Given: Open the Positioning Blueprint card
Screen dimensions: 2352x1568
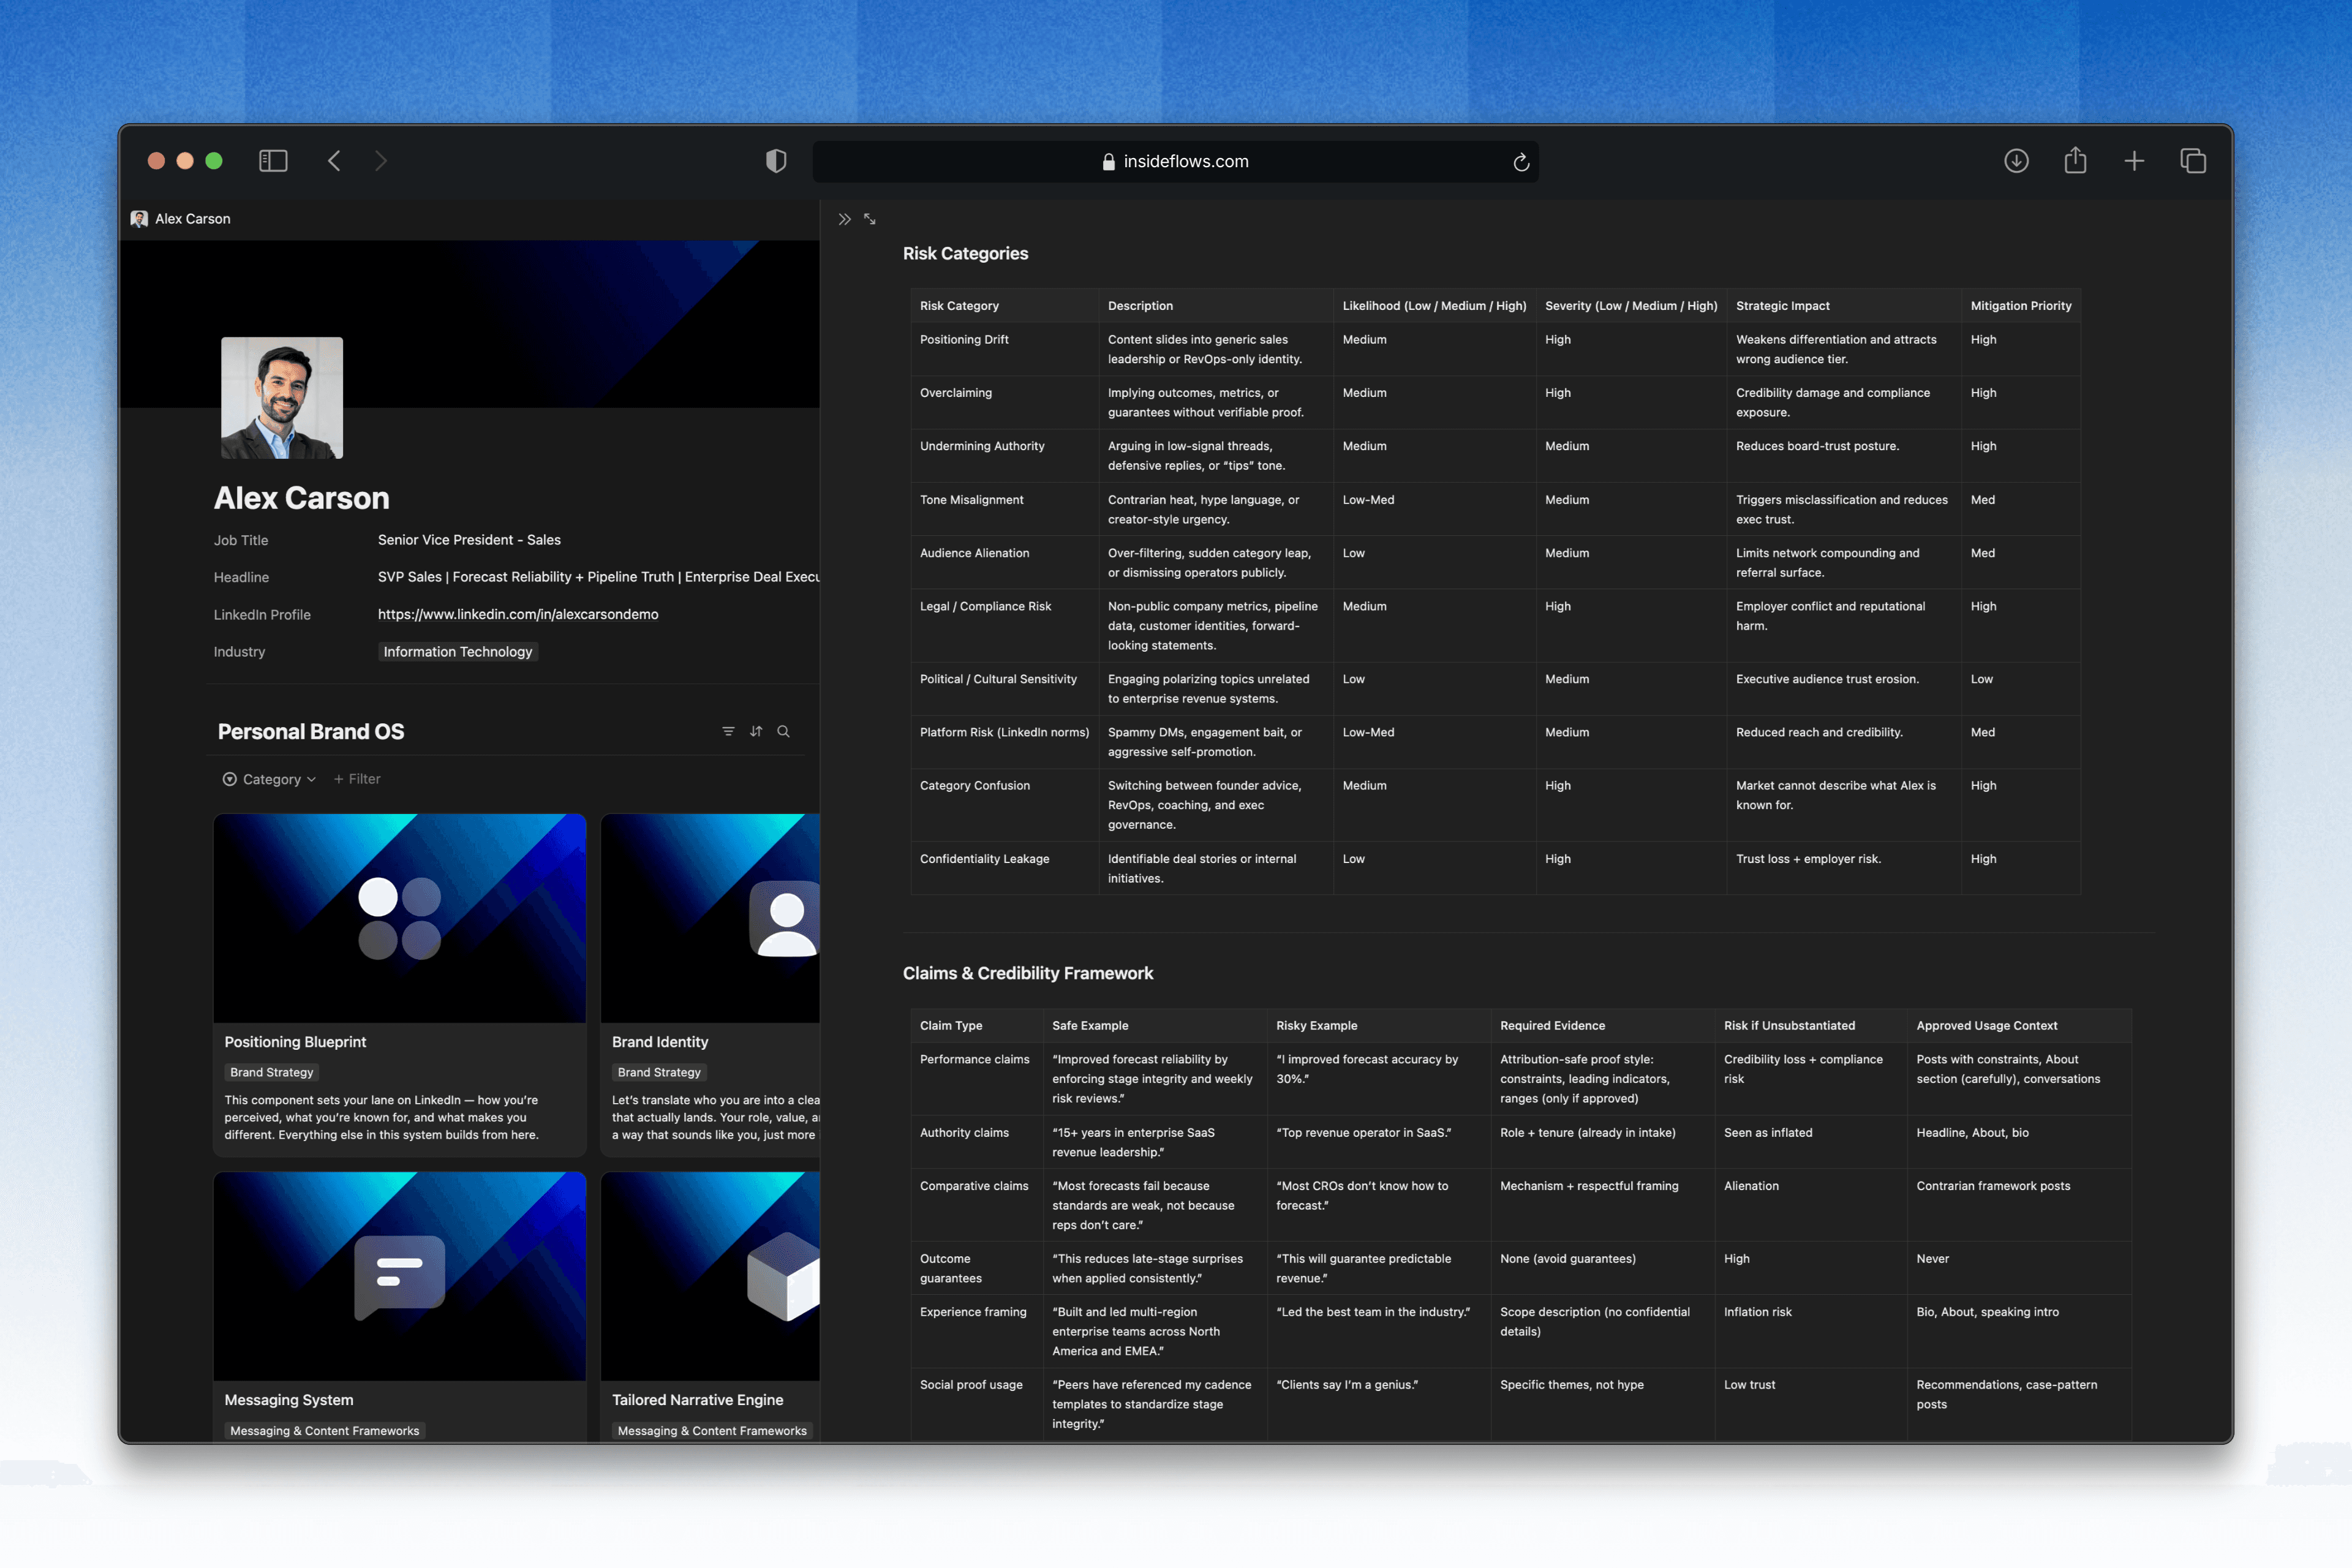Looking at the screenshot, I should pos(295,1042).
